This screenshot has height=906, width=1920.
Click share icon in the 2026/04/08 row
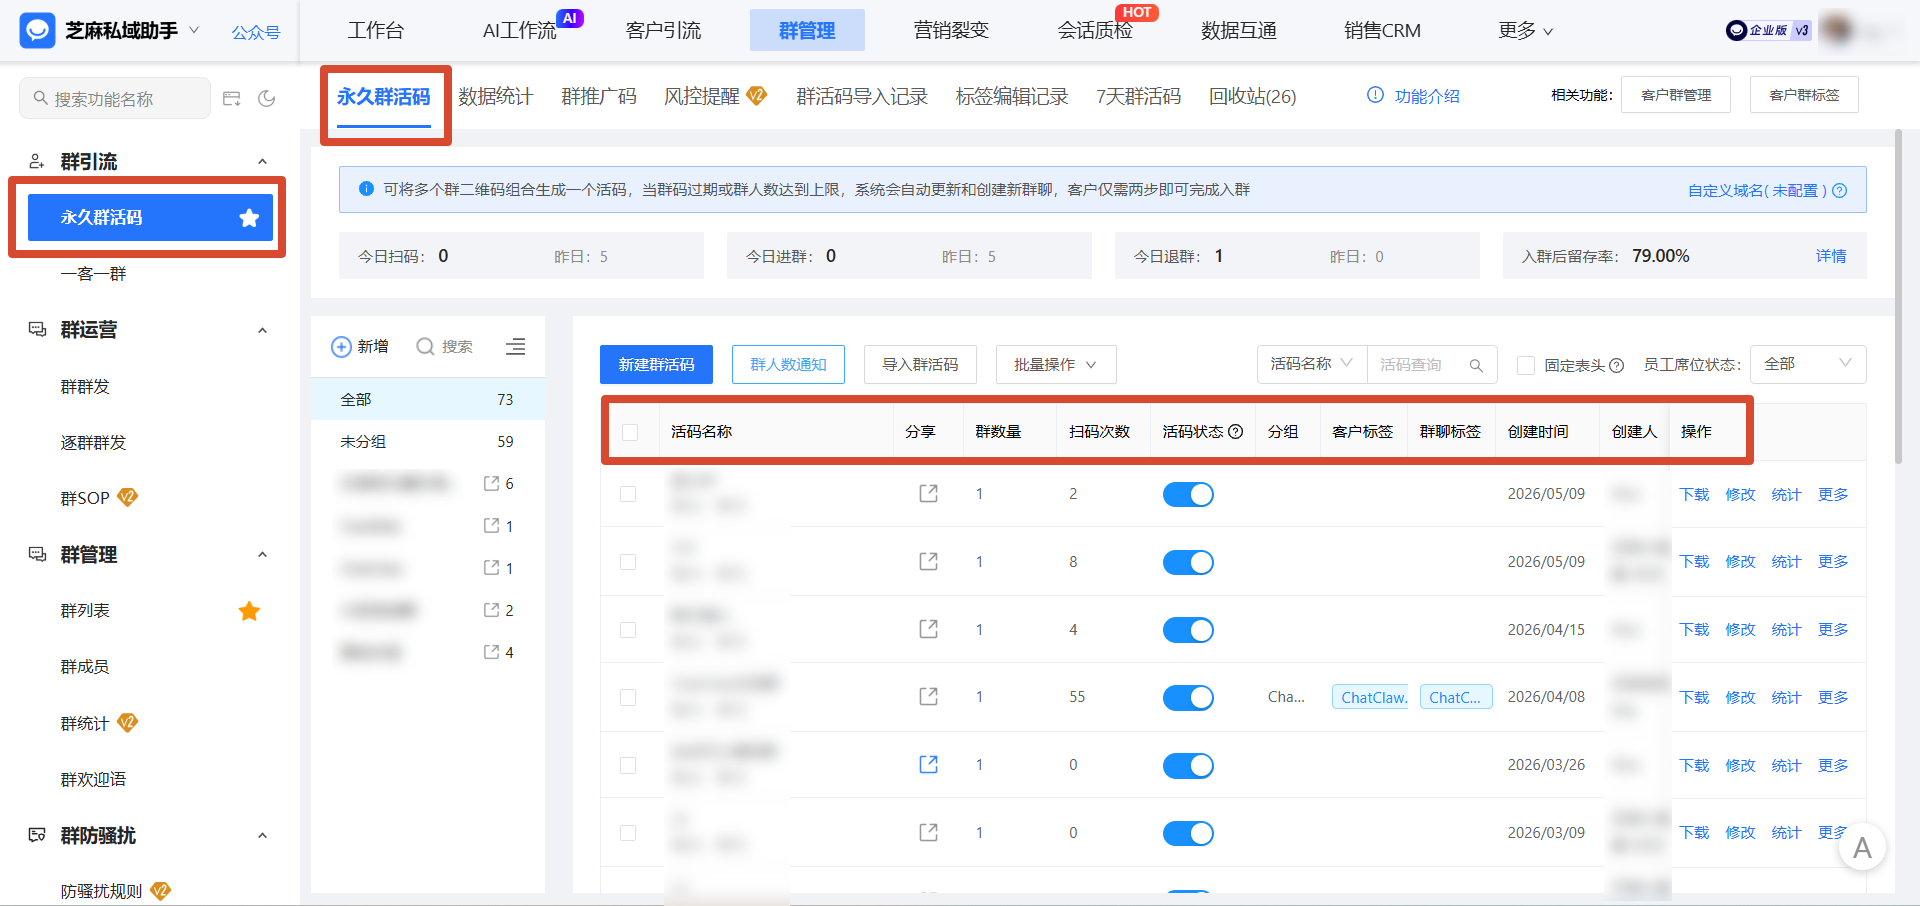(x=929, y=696)
